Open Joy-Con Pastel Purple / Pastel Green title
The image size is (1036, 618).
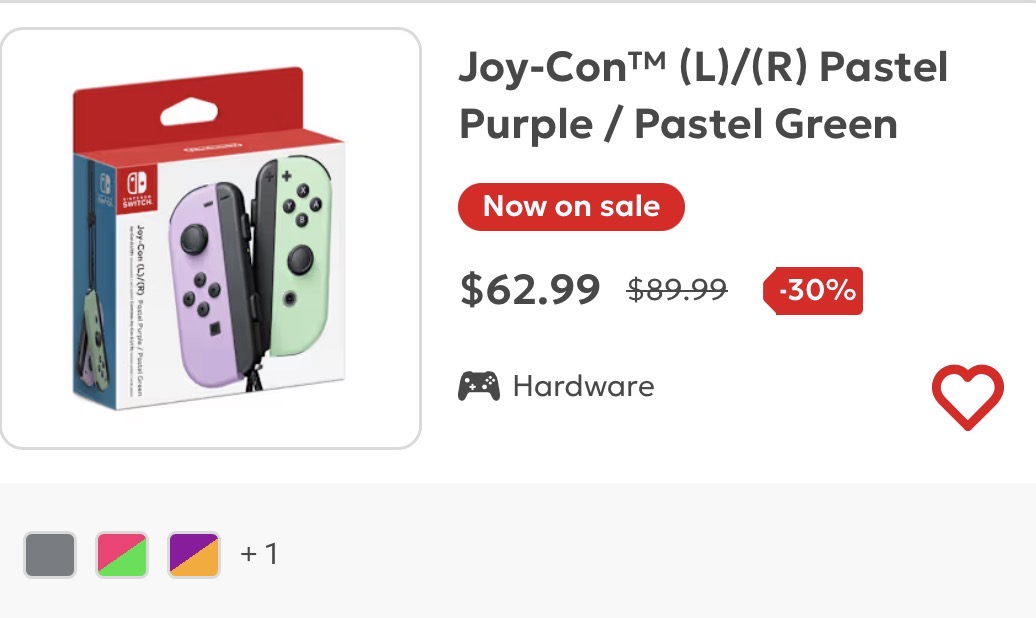tap(703, 95)
